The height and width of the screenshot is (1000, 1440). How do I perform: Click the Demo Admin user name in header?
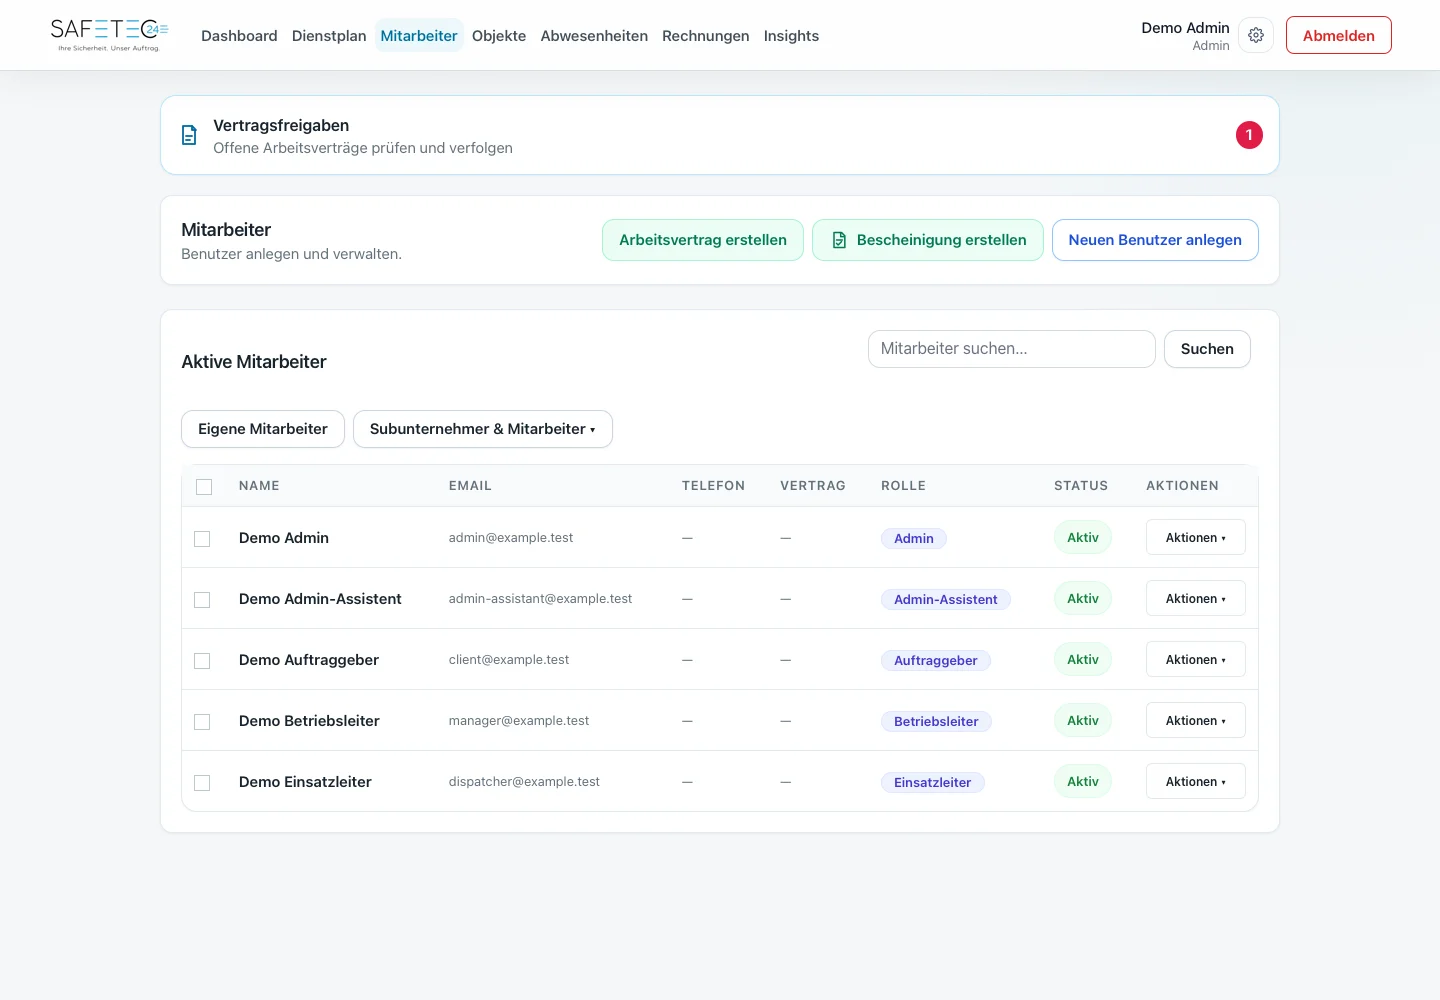click(x=1186, y=28)
